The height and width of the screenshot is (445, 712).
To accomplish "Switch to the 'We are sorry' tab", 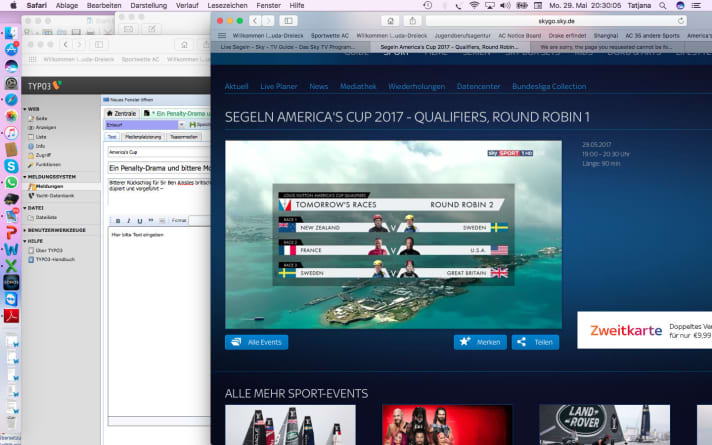I will tap(608, 47).
